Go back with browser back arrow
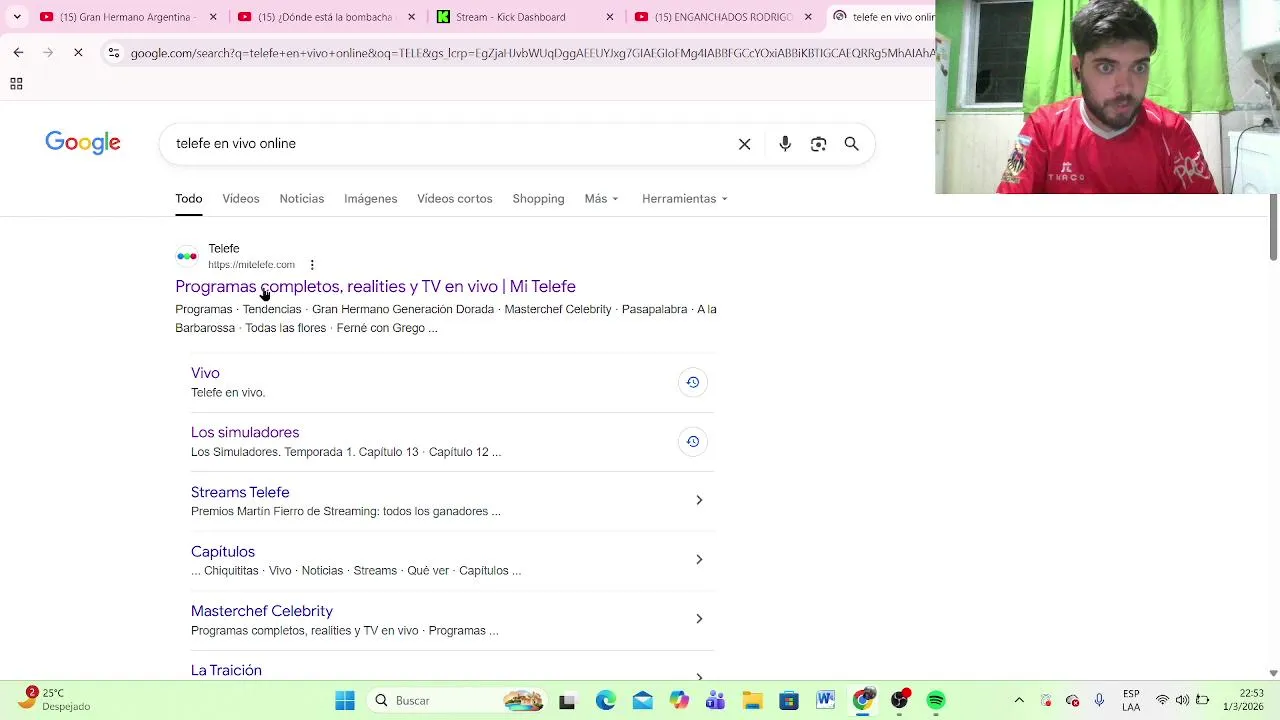 coord(18,52)
